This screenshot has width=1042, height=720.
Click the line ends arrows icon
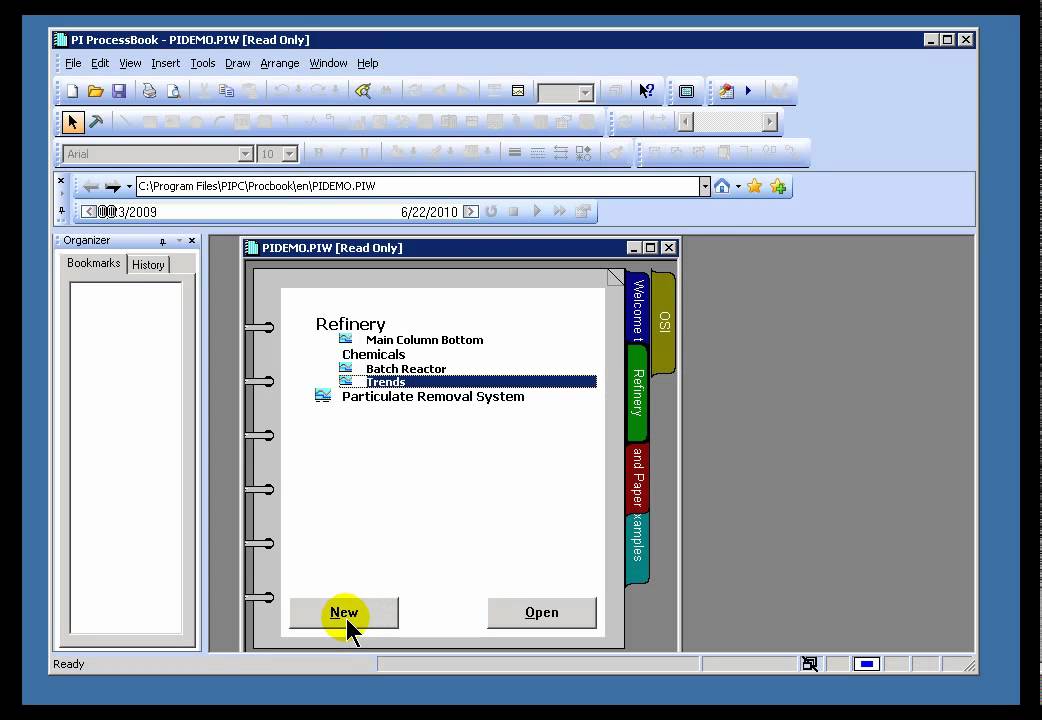tap(560, 153)
